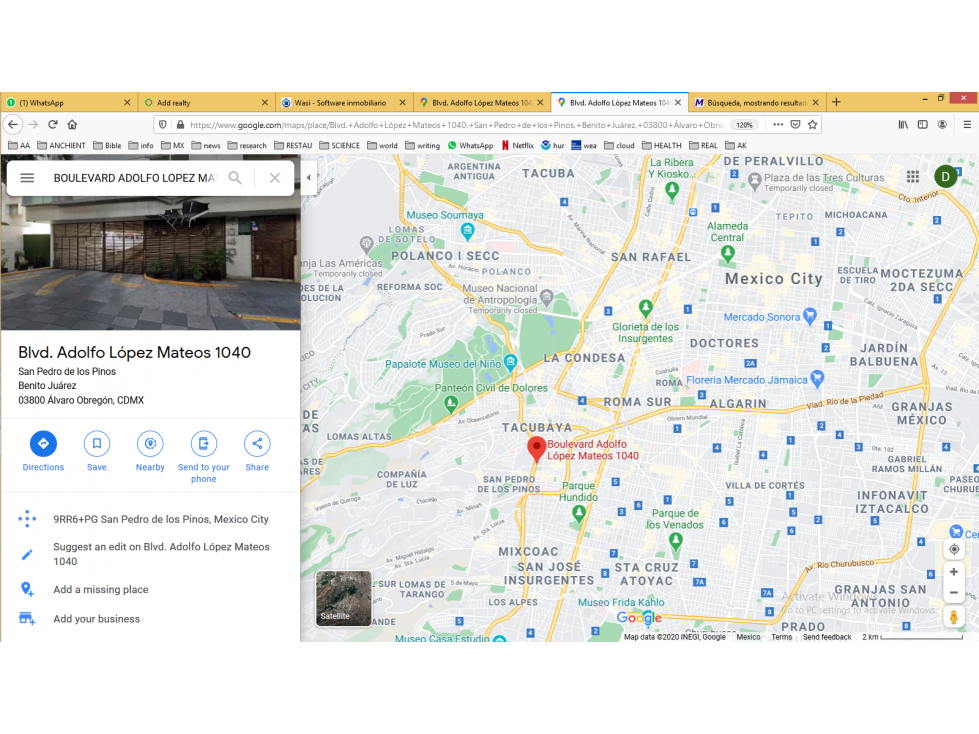Open the research bookmarks folder
The image size is (979, 734).
247,145
